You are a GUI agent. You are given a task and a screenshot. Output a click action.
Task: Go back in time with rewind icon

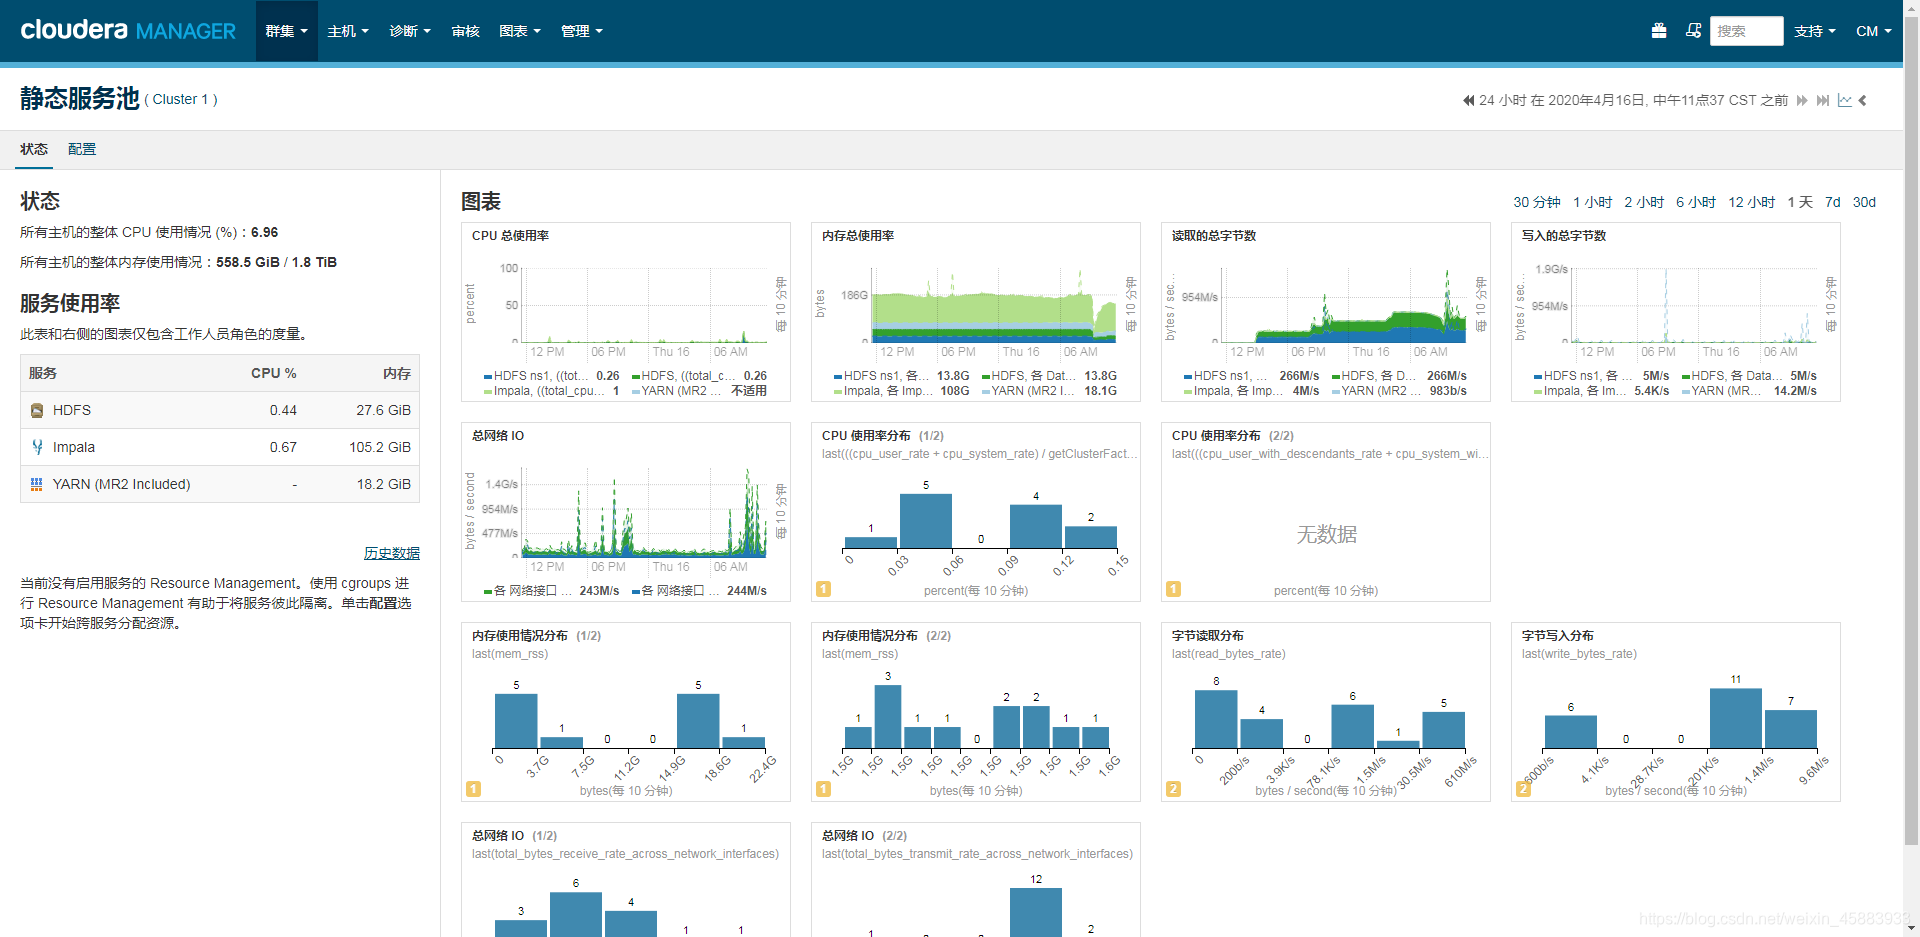pos(1468,100)
